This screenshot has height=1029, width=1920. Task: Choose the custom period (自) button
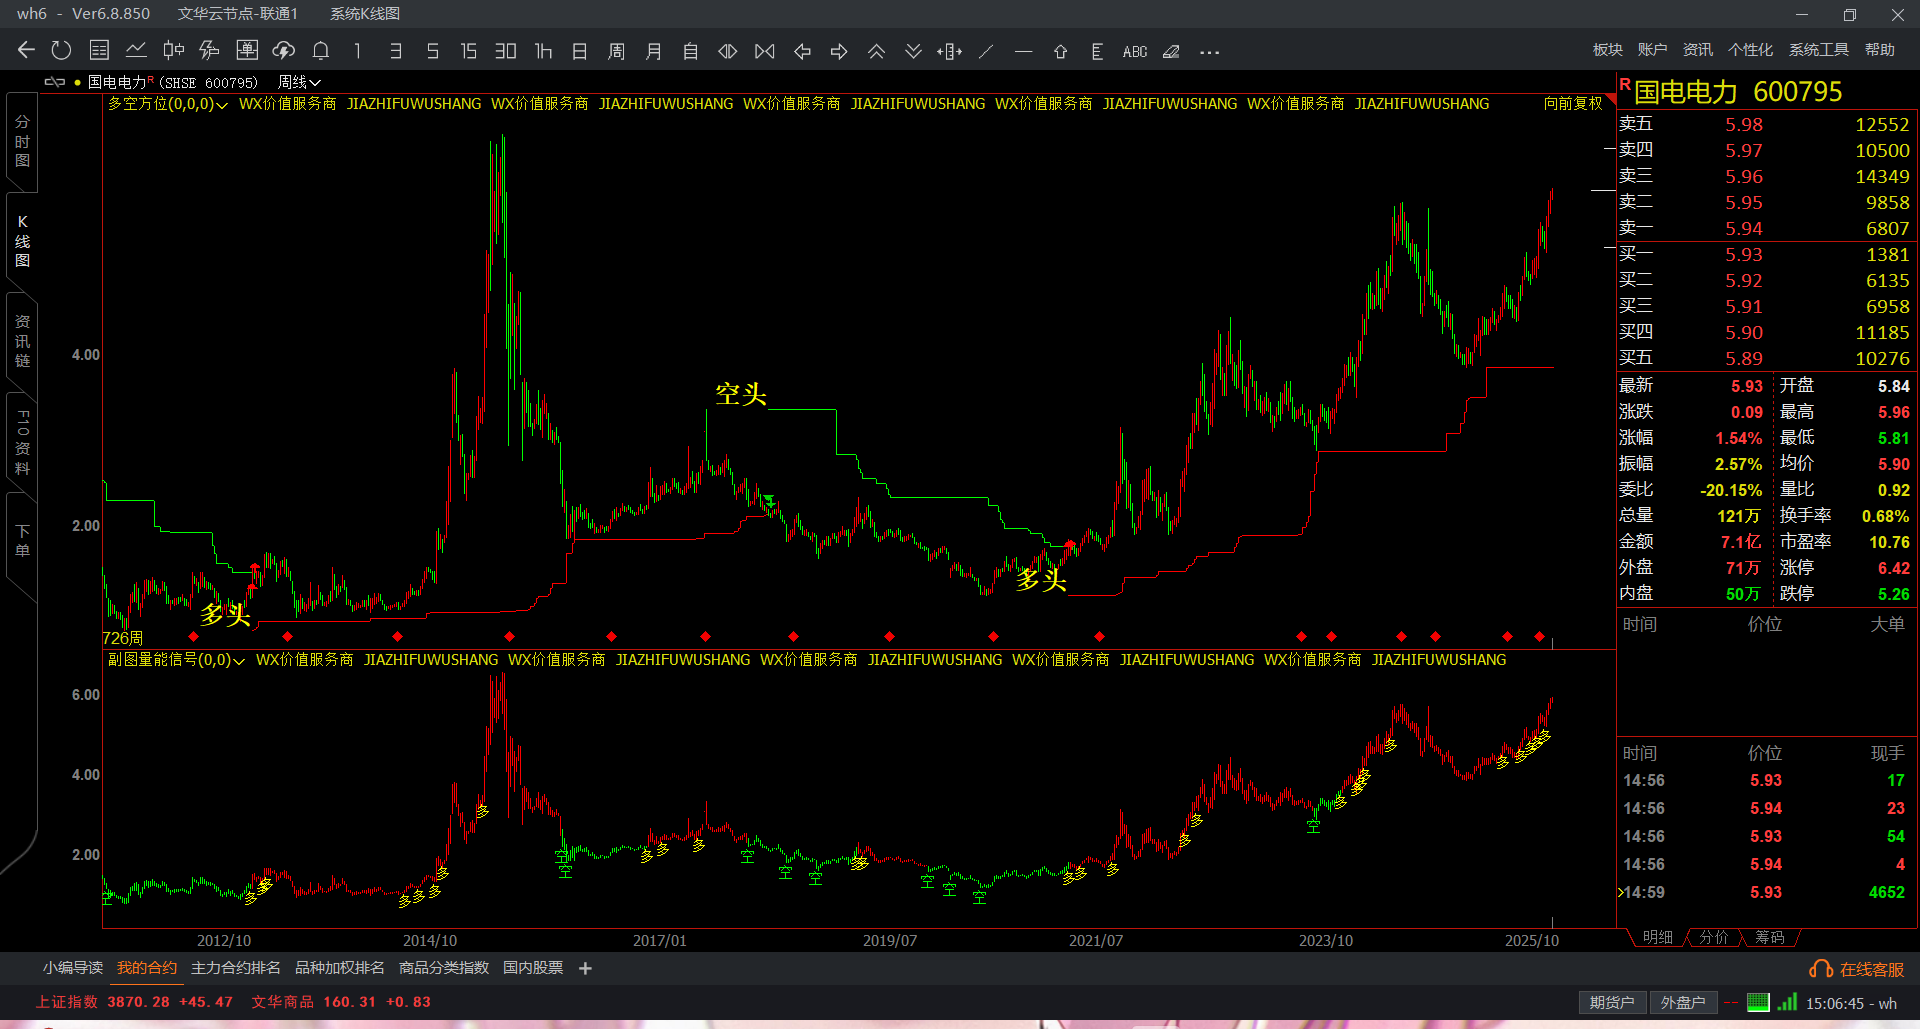pos(690,51)
